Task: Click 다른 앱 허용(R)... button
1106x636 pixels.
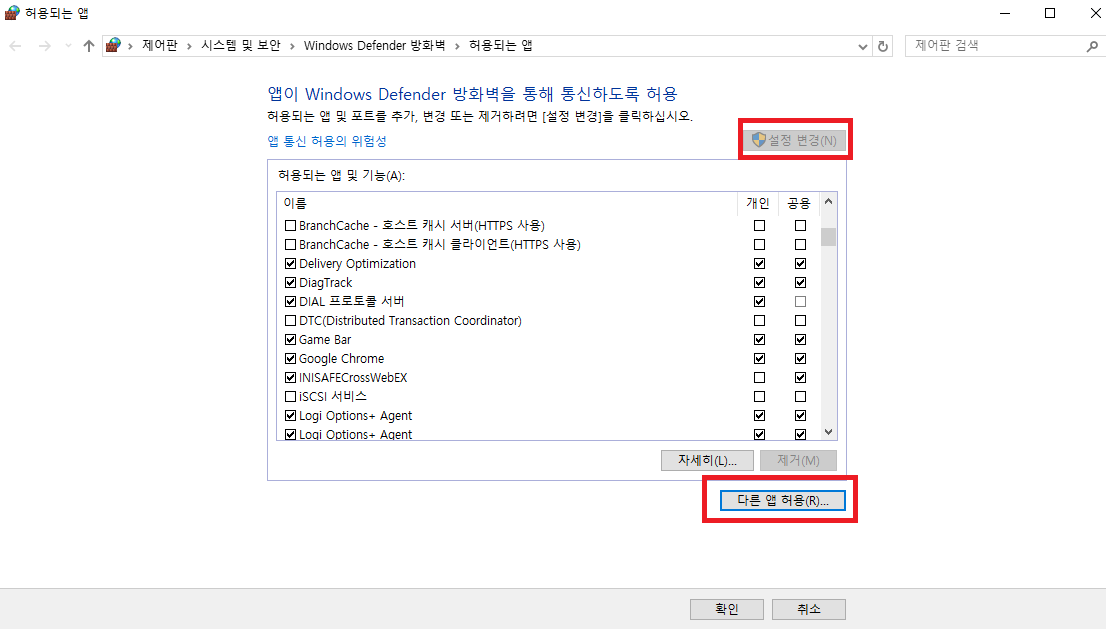Action: 782,501
